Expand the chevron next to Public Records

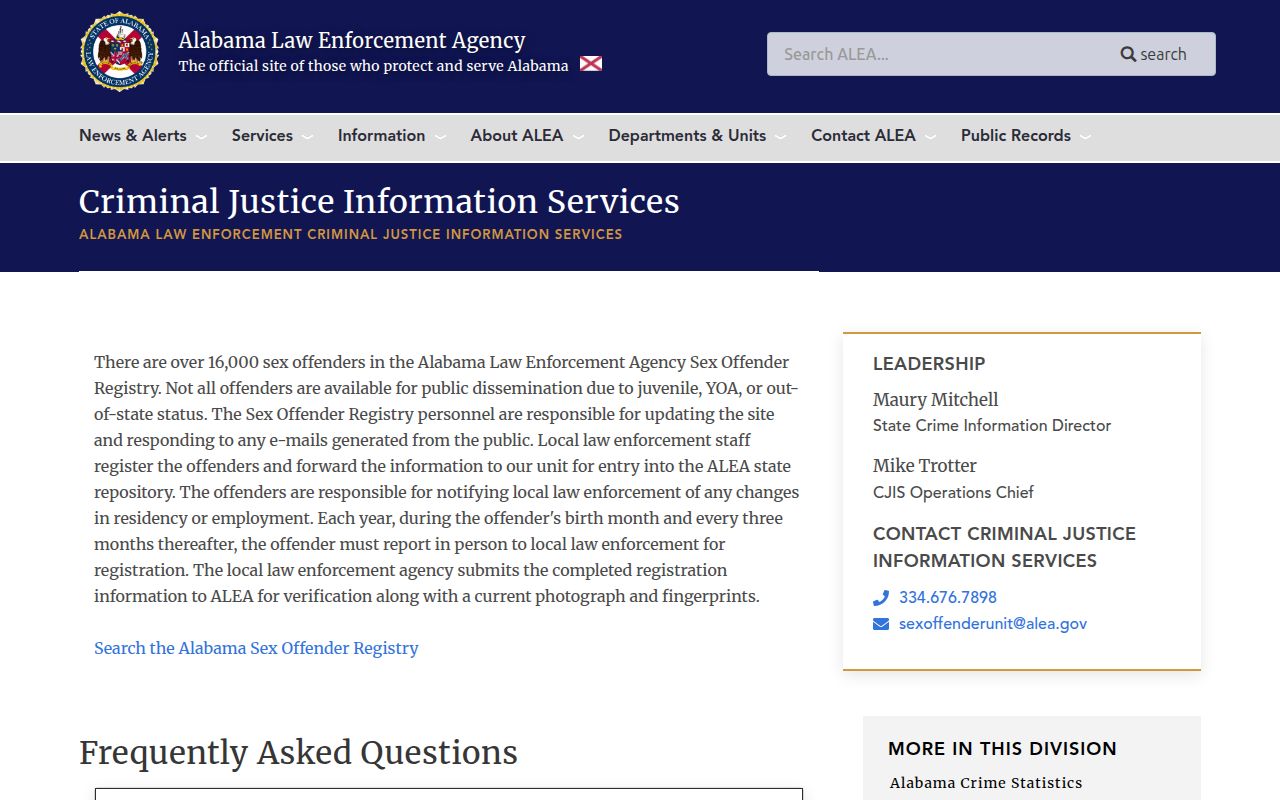point(1085,137)
